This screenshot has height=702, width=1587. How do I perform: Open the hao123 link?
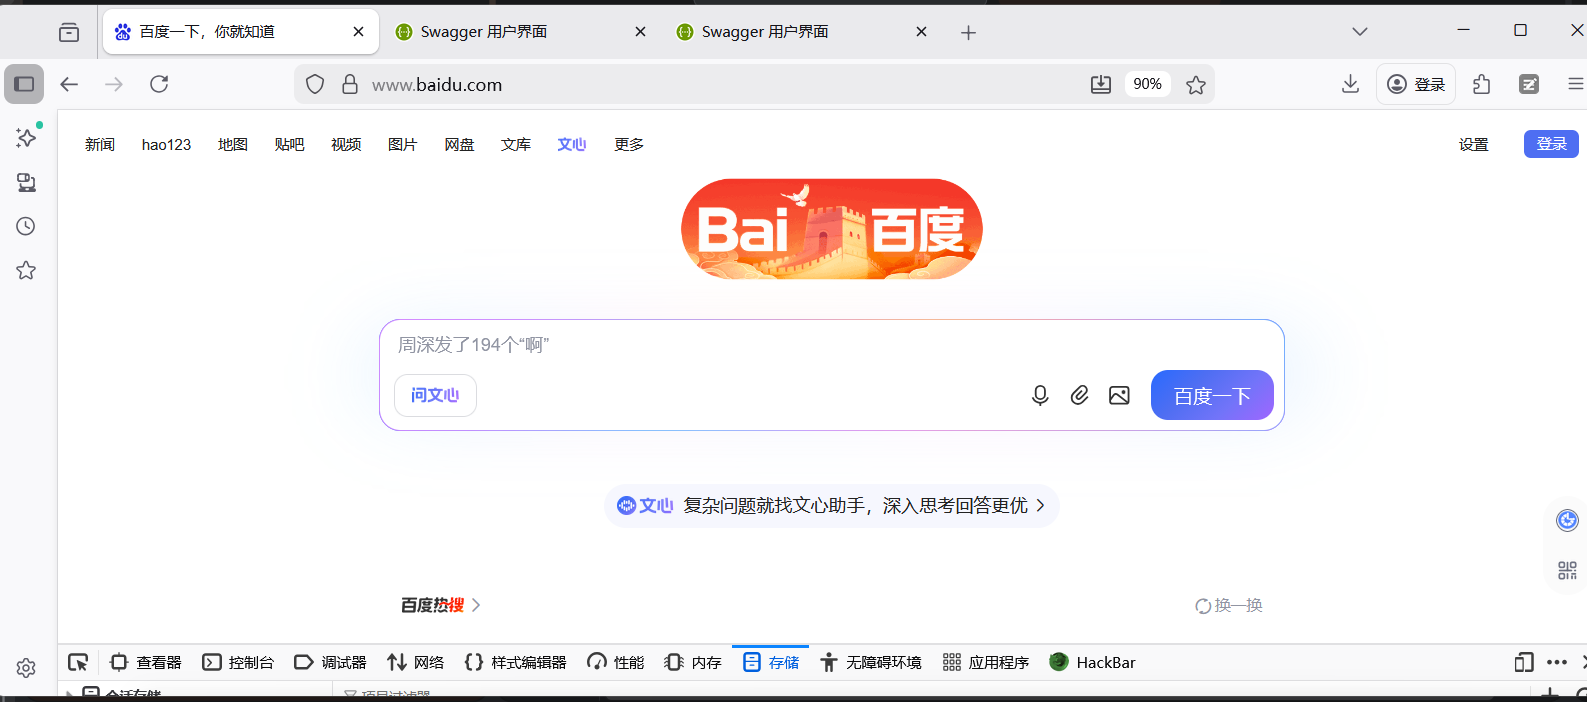point(166,145)
